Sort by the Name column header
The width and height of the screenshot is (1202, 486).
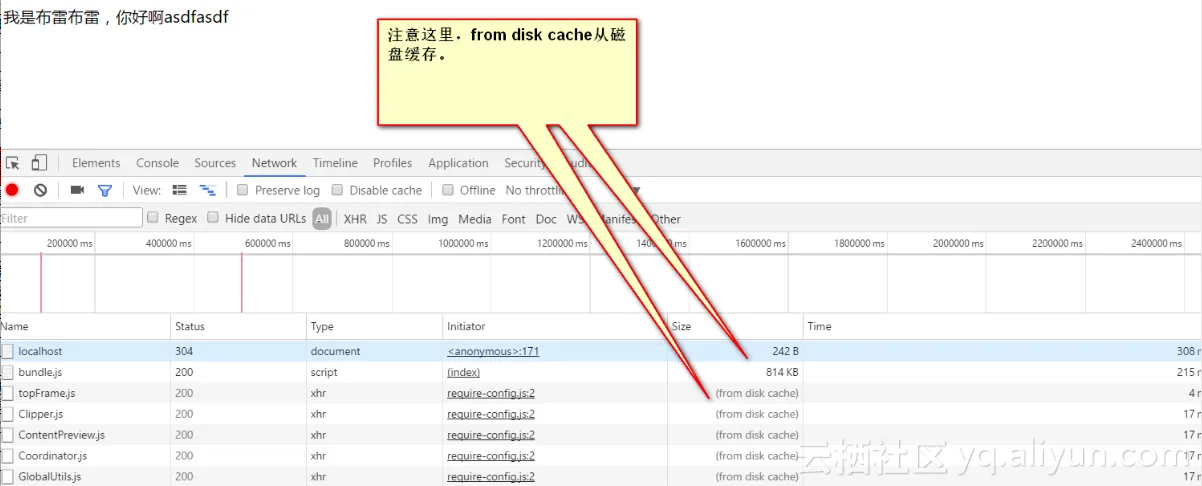[85, 326]
